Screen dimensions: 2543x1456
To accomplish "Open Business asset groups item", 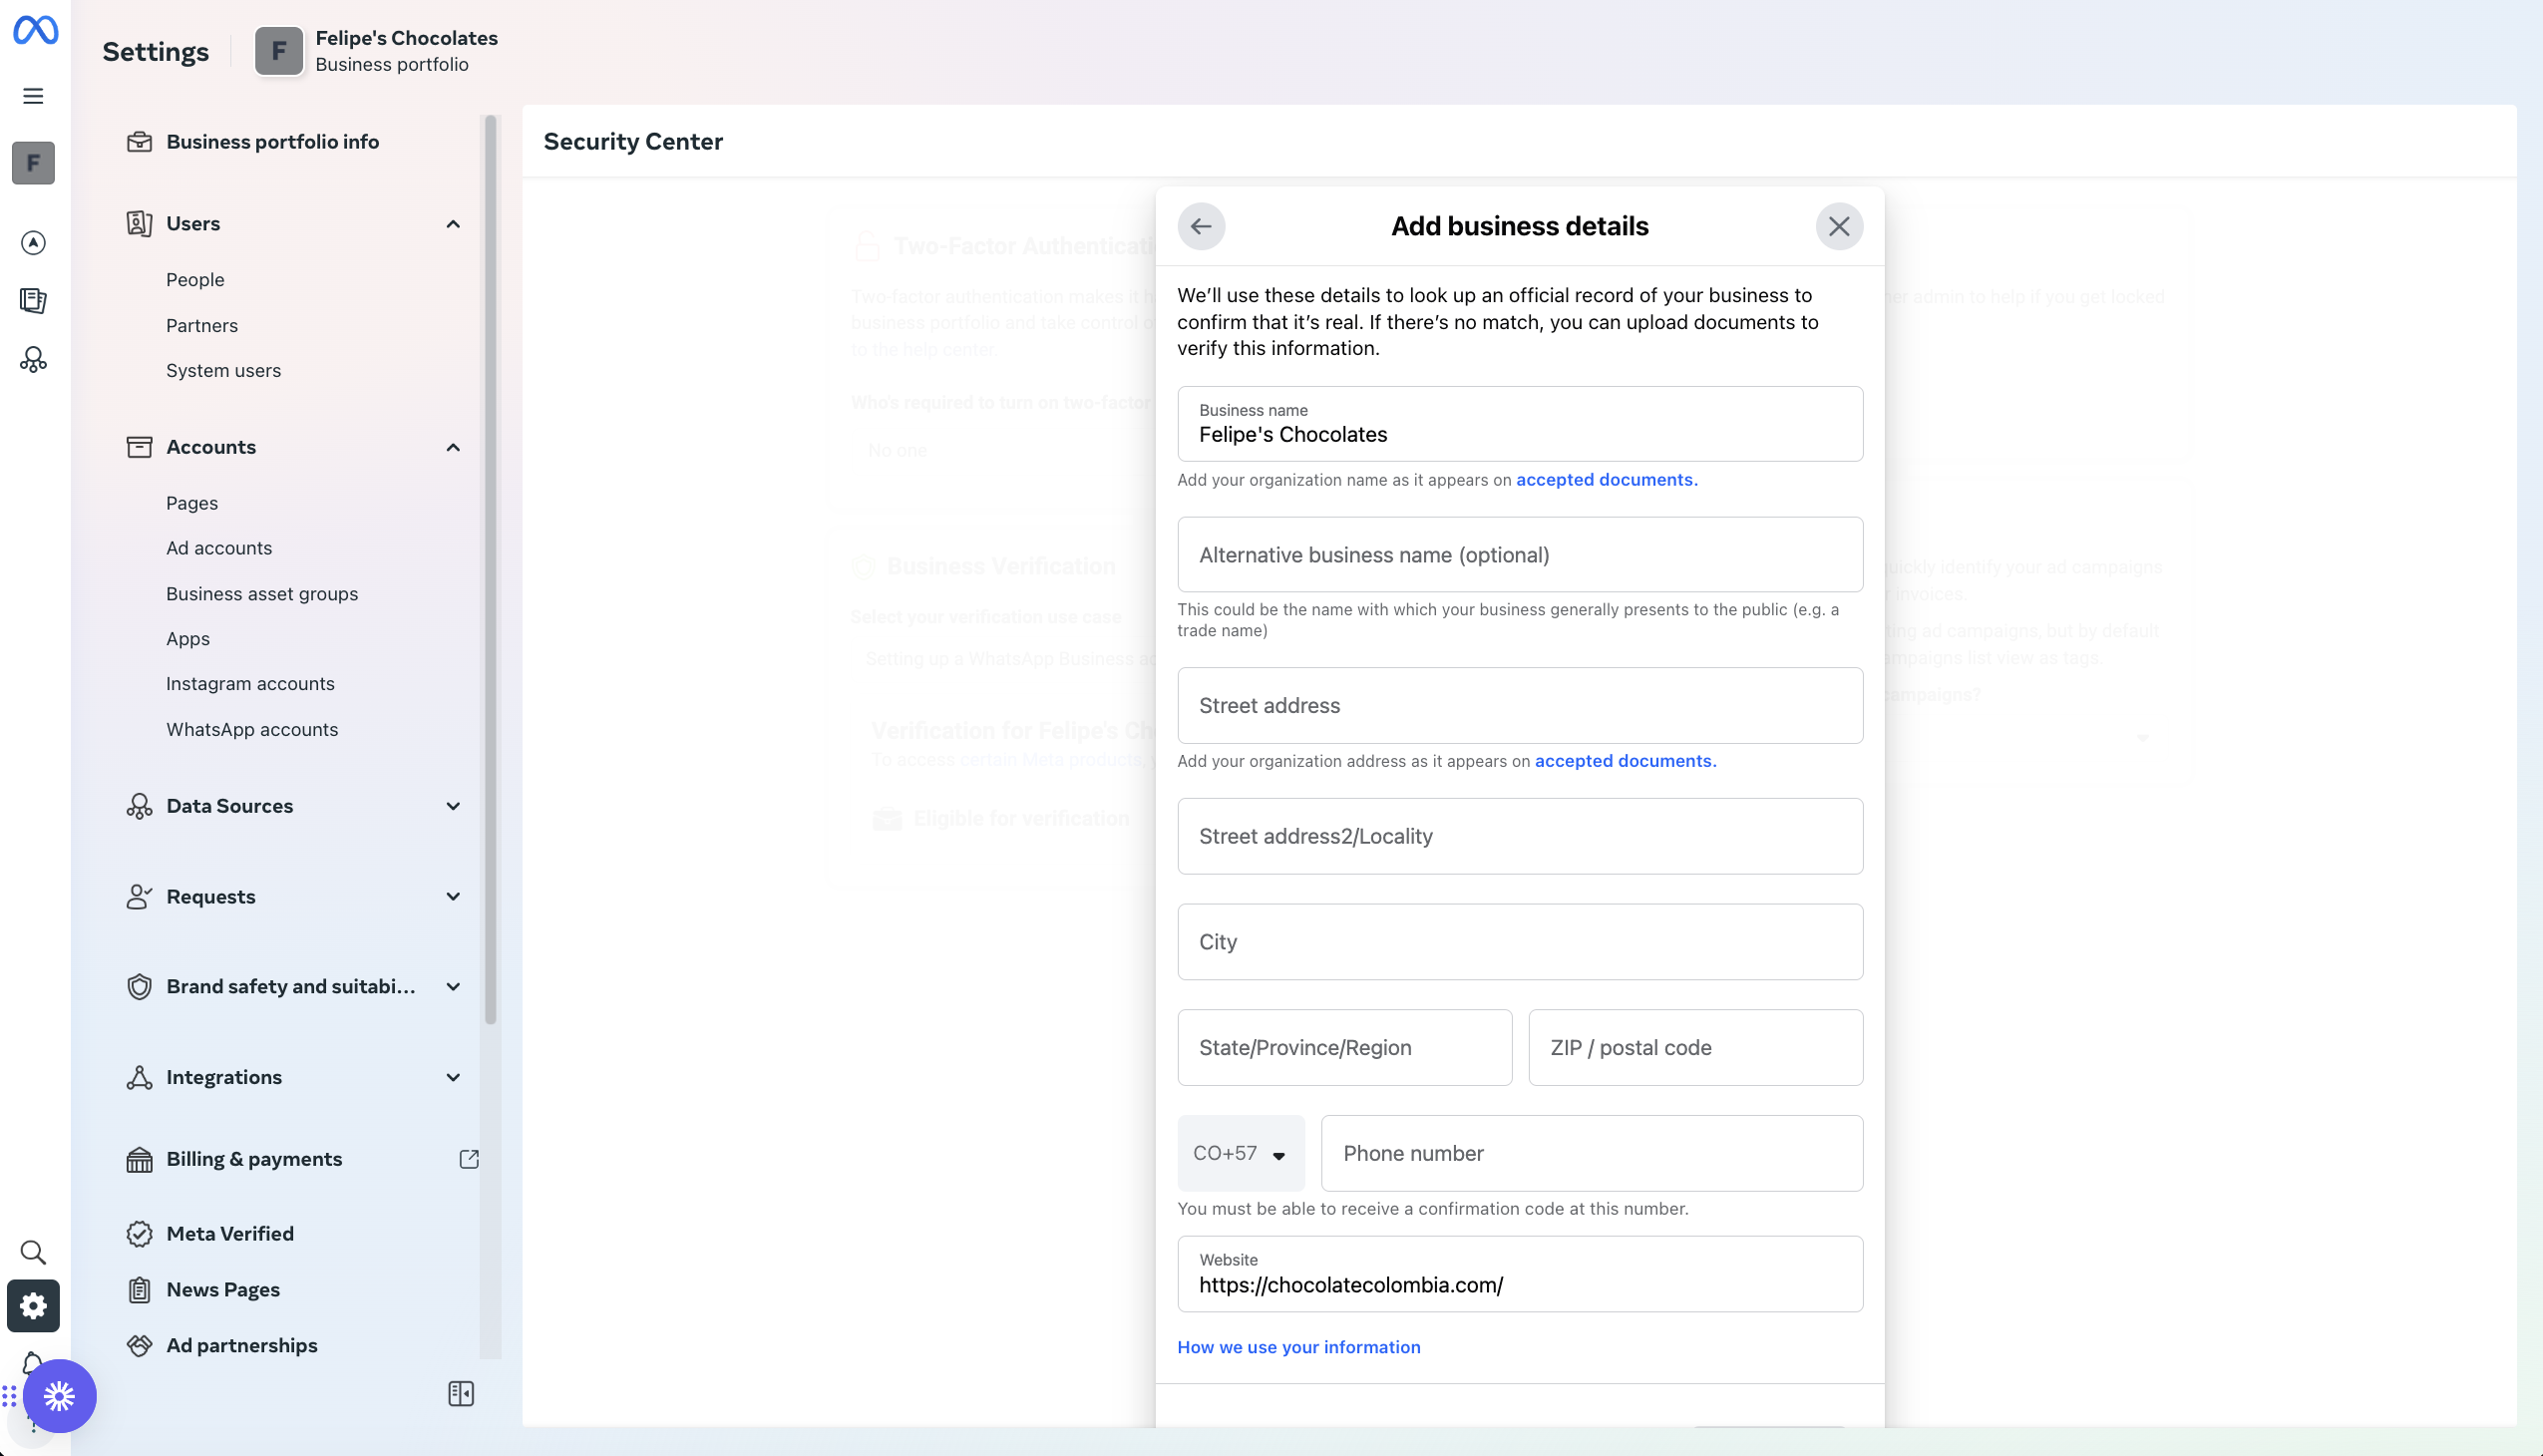I will pyautogui.click(x=262, y=594).
